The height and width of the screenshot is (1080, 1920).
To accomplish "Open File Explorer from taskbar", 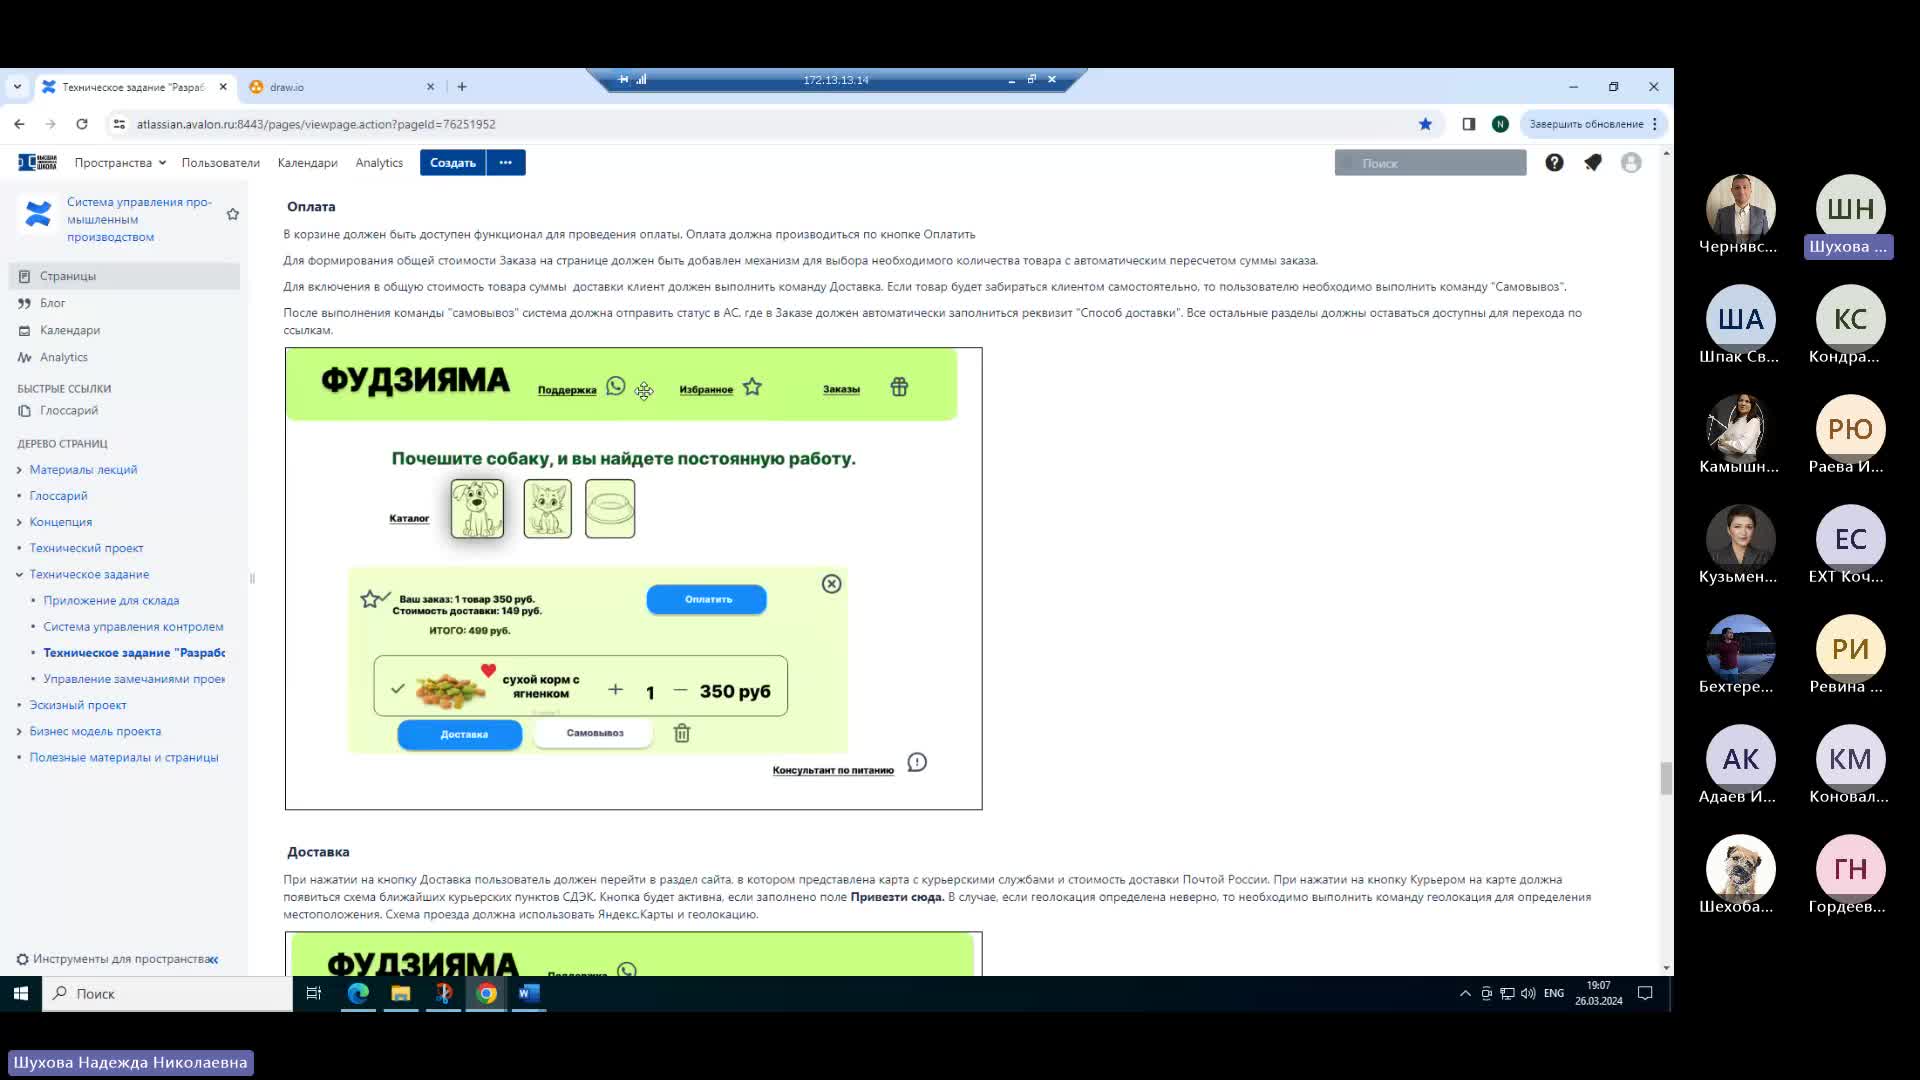I will click(x=401, y=993).
